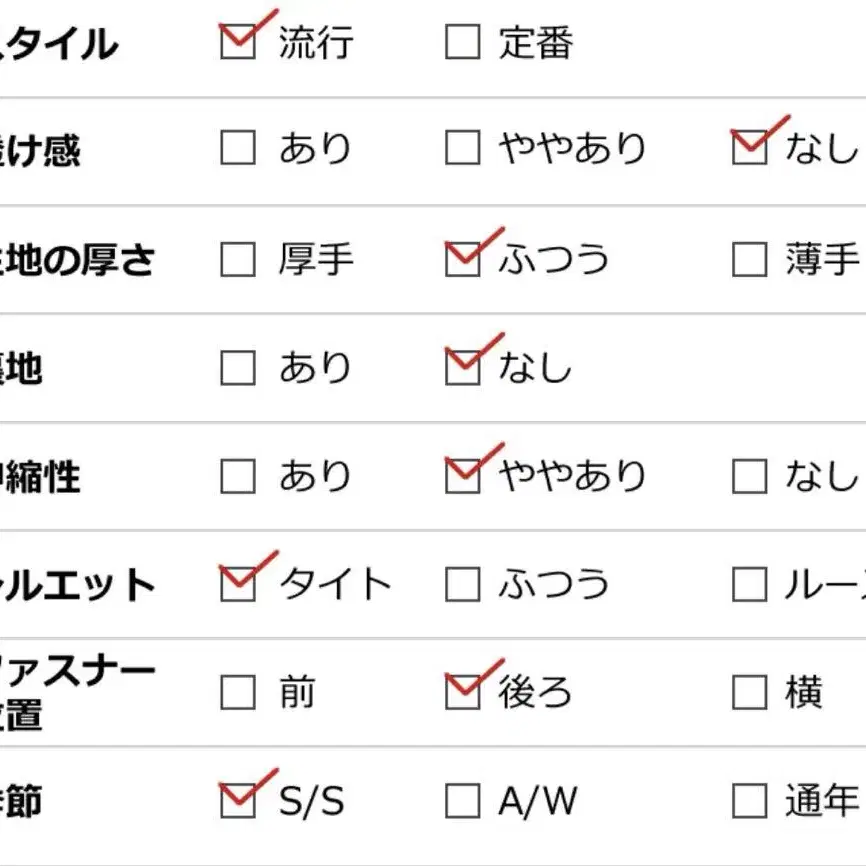Uncheck the ややあり checkbox in 伸縮性 row
Screen dimensions: 866x866
(x=462, y=476)
